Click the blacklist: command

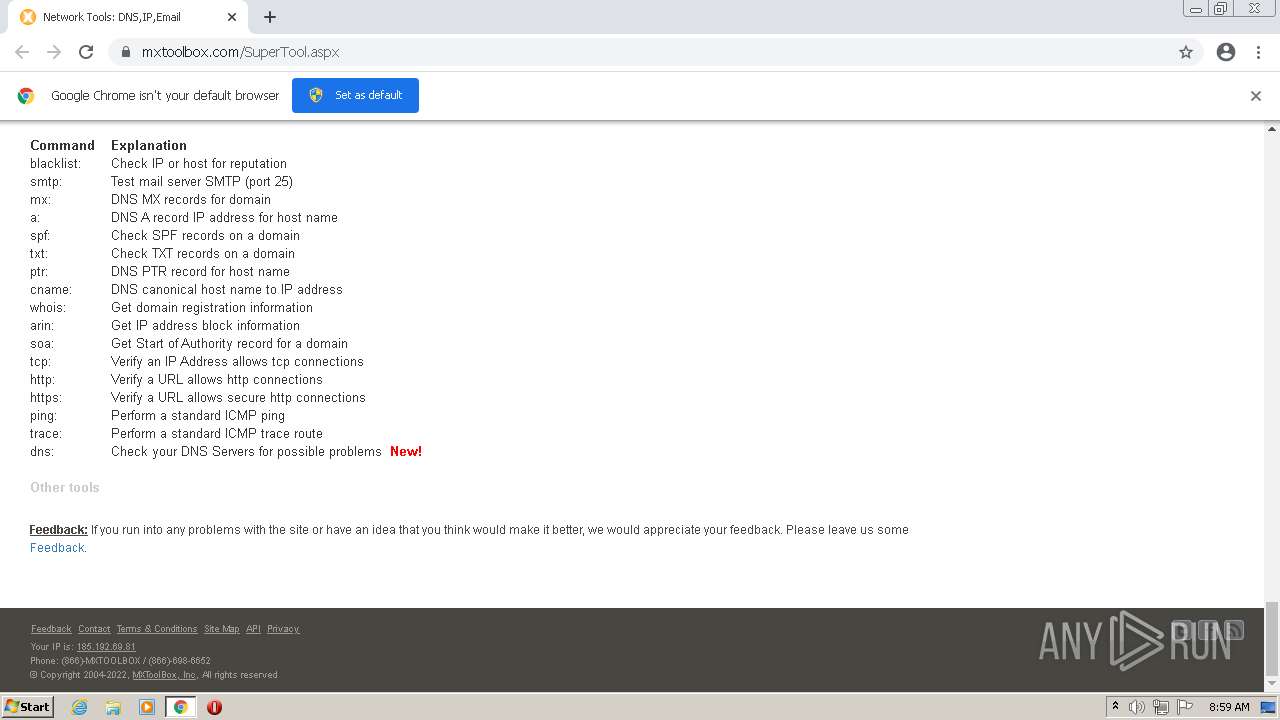[x=56, y=164]
